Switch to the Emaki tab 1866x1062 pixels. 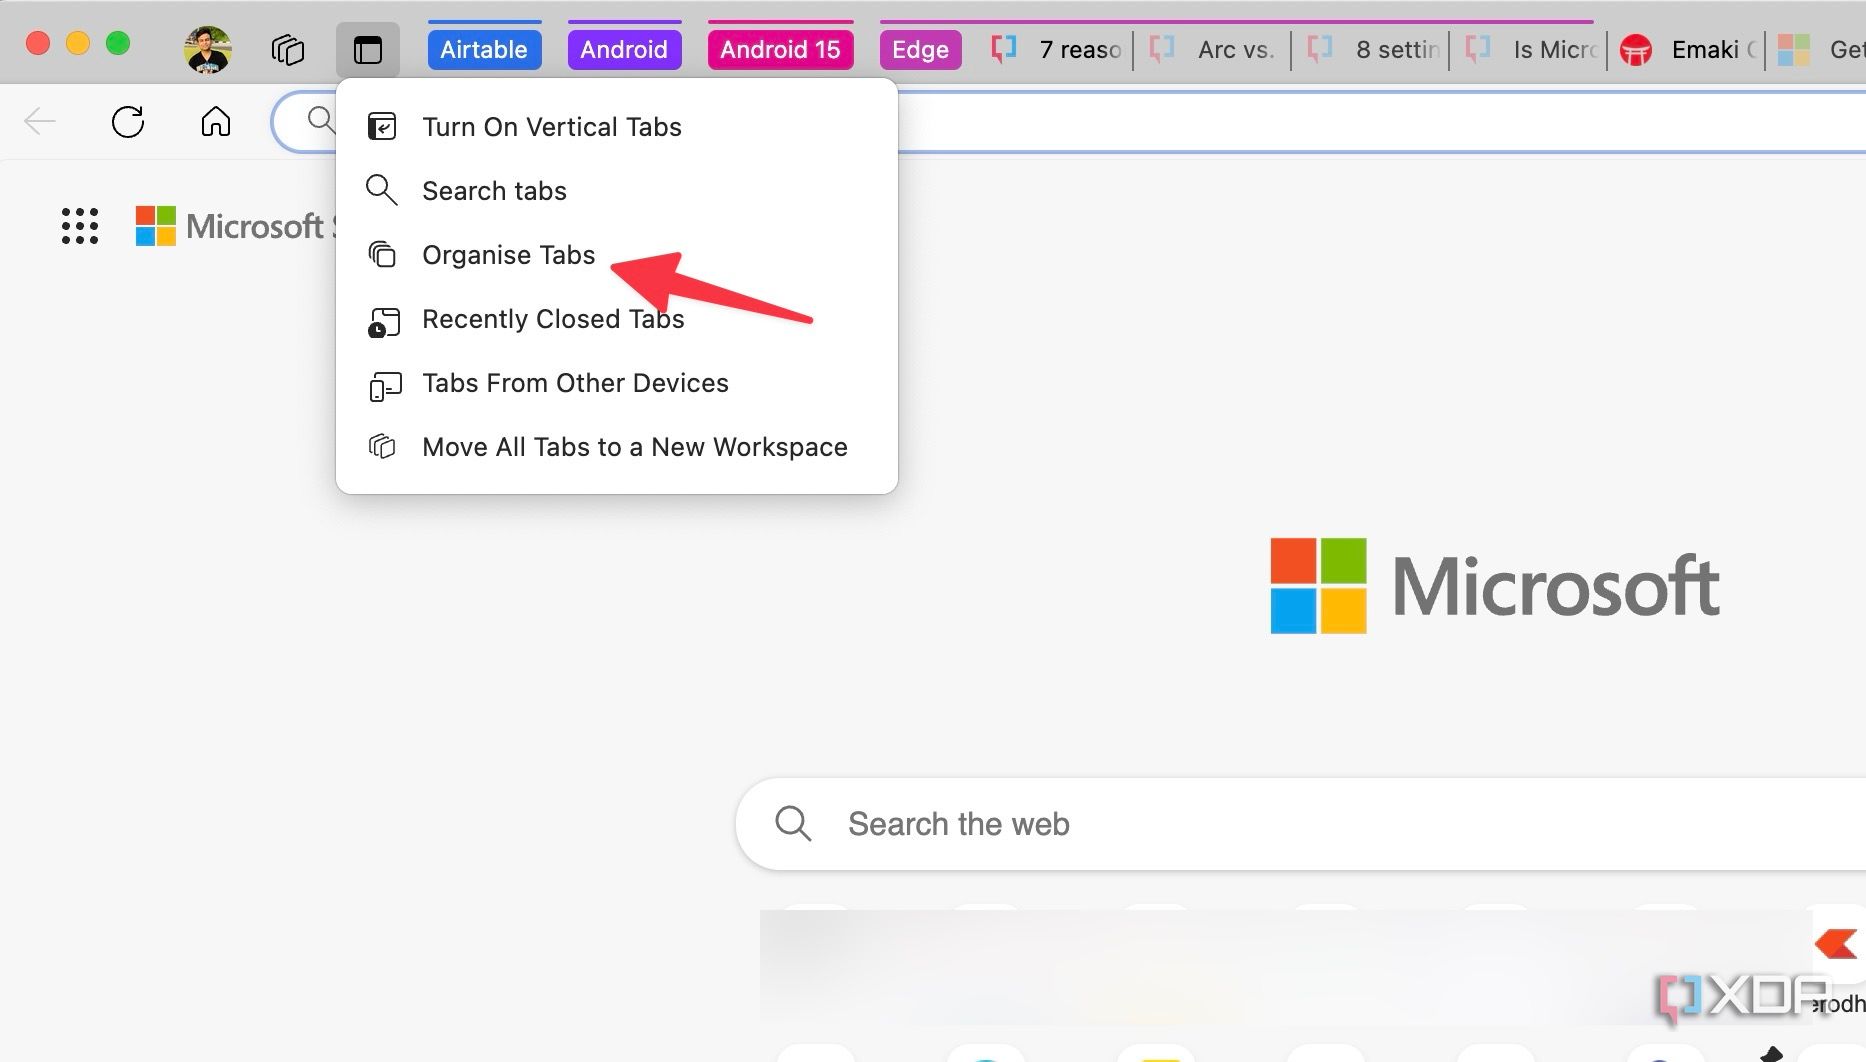1688,49
